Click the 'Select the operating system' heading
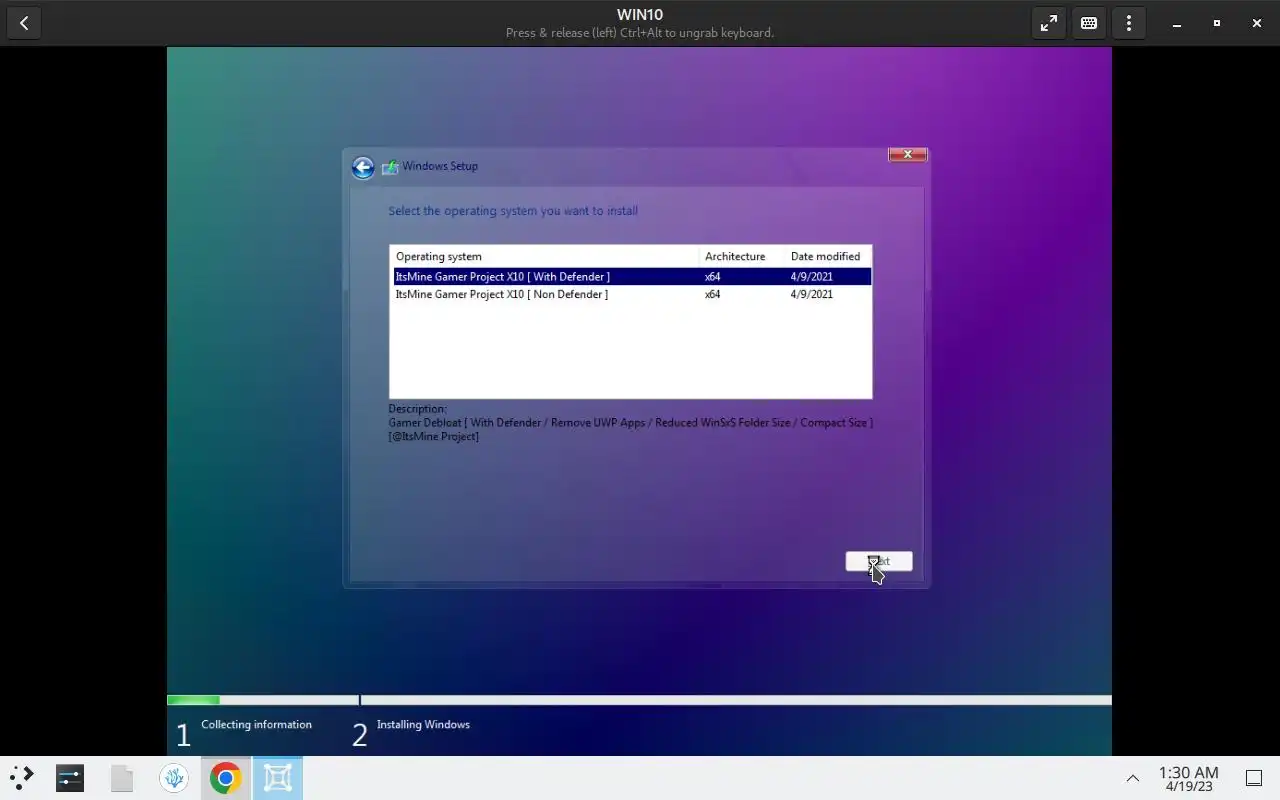Viewport: 1280px width, 800px height. pos(513,211)
